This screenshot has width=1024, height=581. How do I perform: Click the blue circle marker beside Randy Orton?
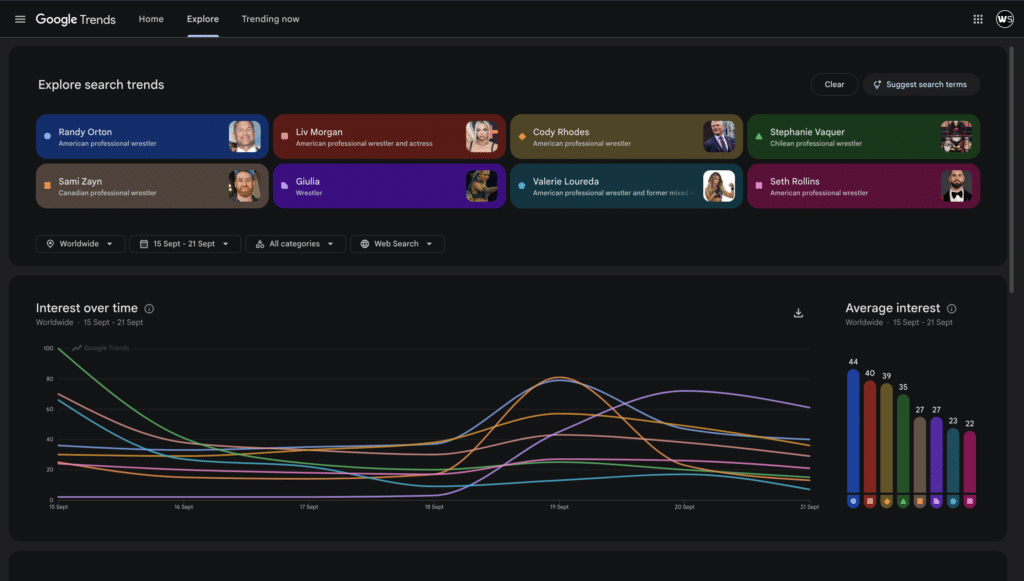pos(47,136)
